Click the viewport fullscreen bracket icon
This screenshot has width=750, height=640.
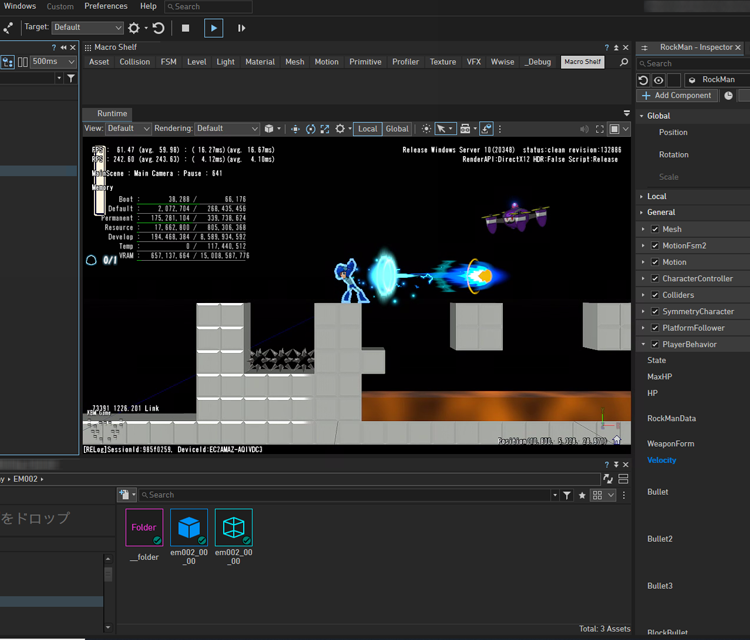[x=600, y=129]
